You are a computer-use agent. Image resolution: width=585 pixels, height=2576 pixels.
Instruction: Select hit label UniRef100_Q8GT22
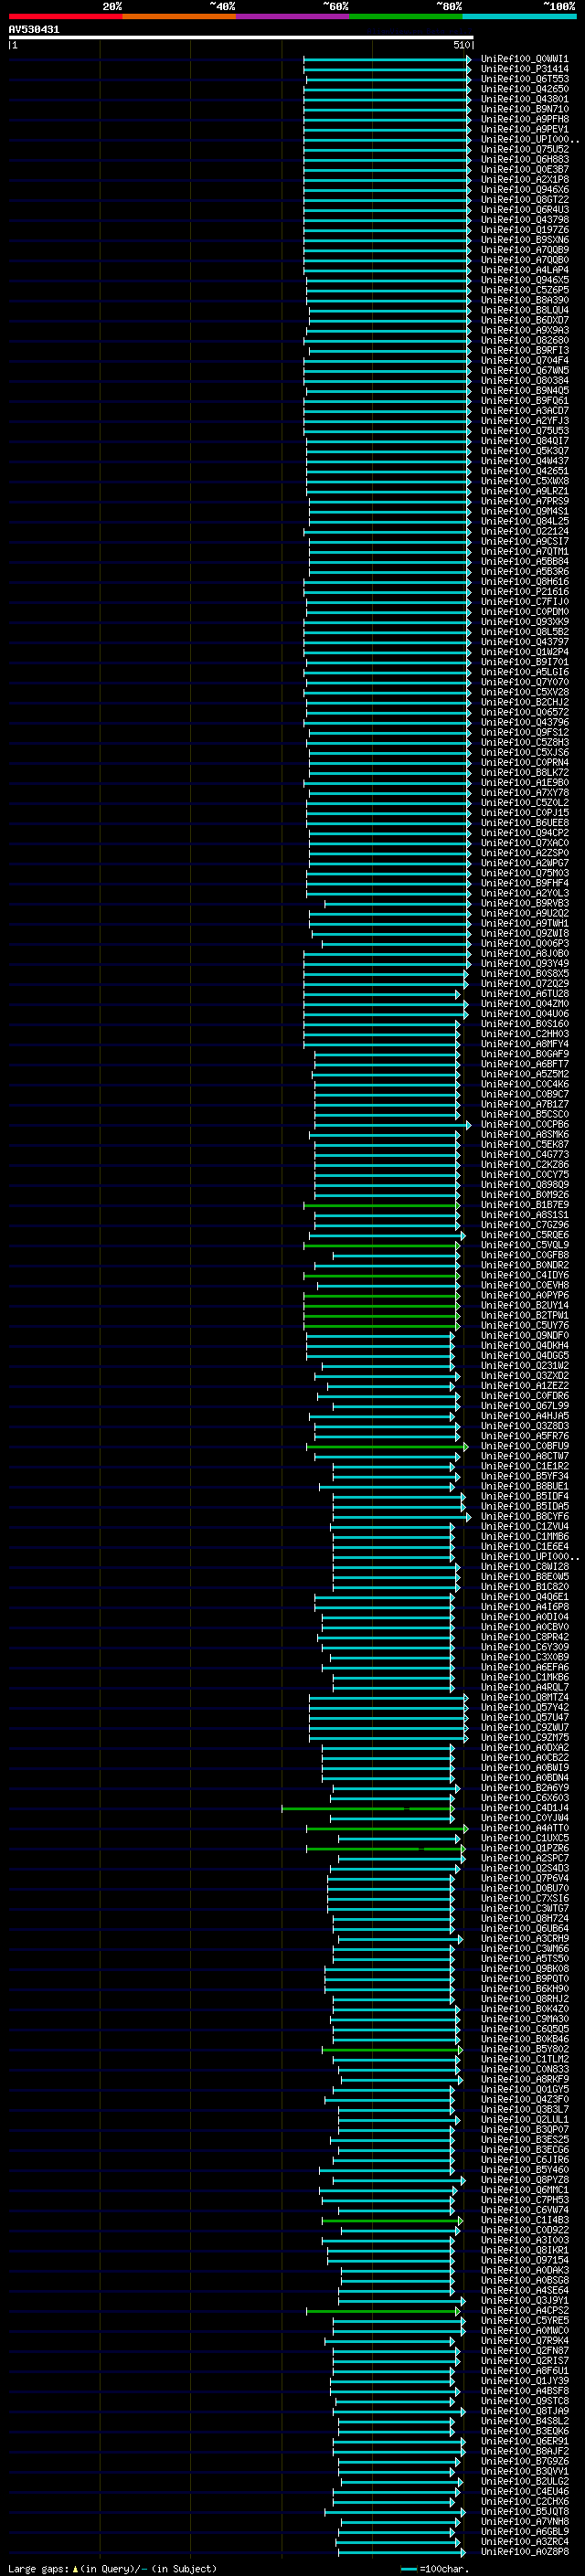click(x=525, y=200)
